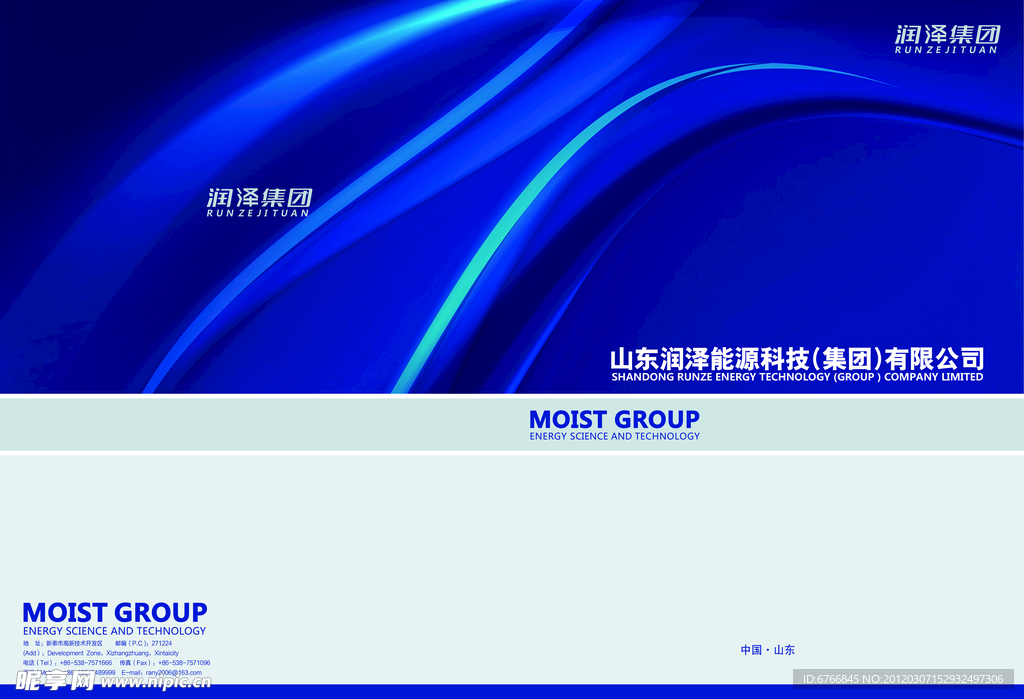Click the e-mail rany2006@163.com
This screenshot has height=699, width=1024.
(174, 672)
